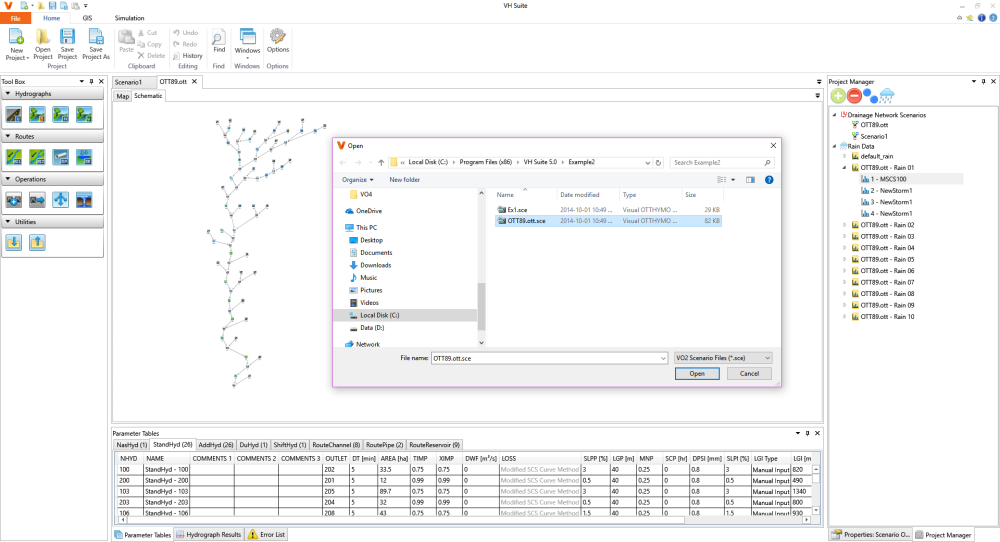Select the reservoir route tool in Tool Box
The width and height of the screenshot is (1000, 542).
(84, 157)
